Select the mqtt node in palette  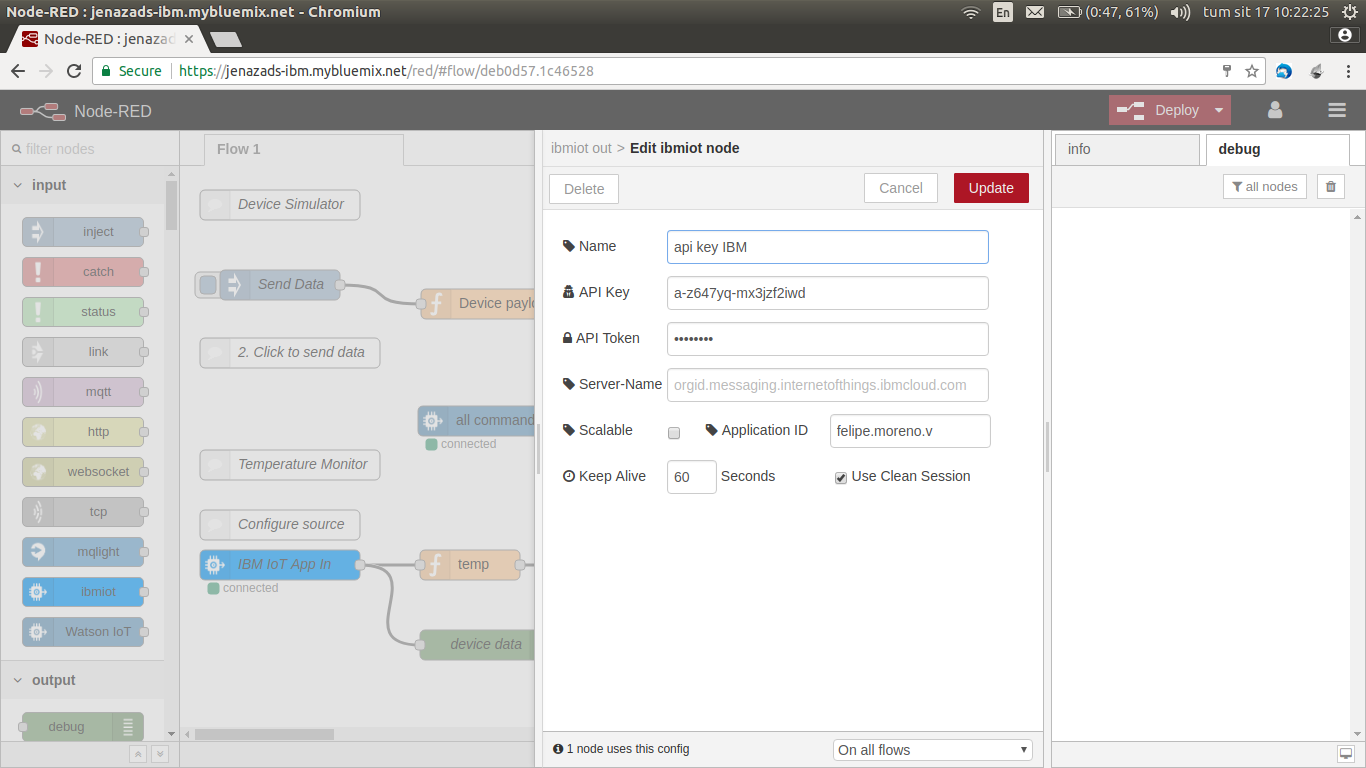83,392
